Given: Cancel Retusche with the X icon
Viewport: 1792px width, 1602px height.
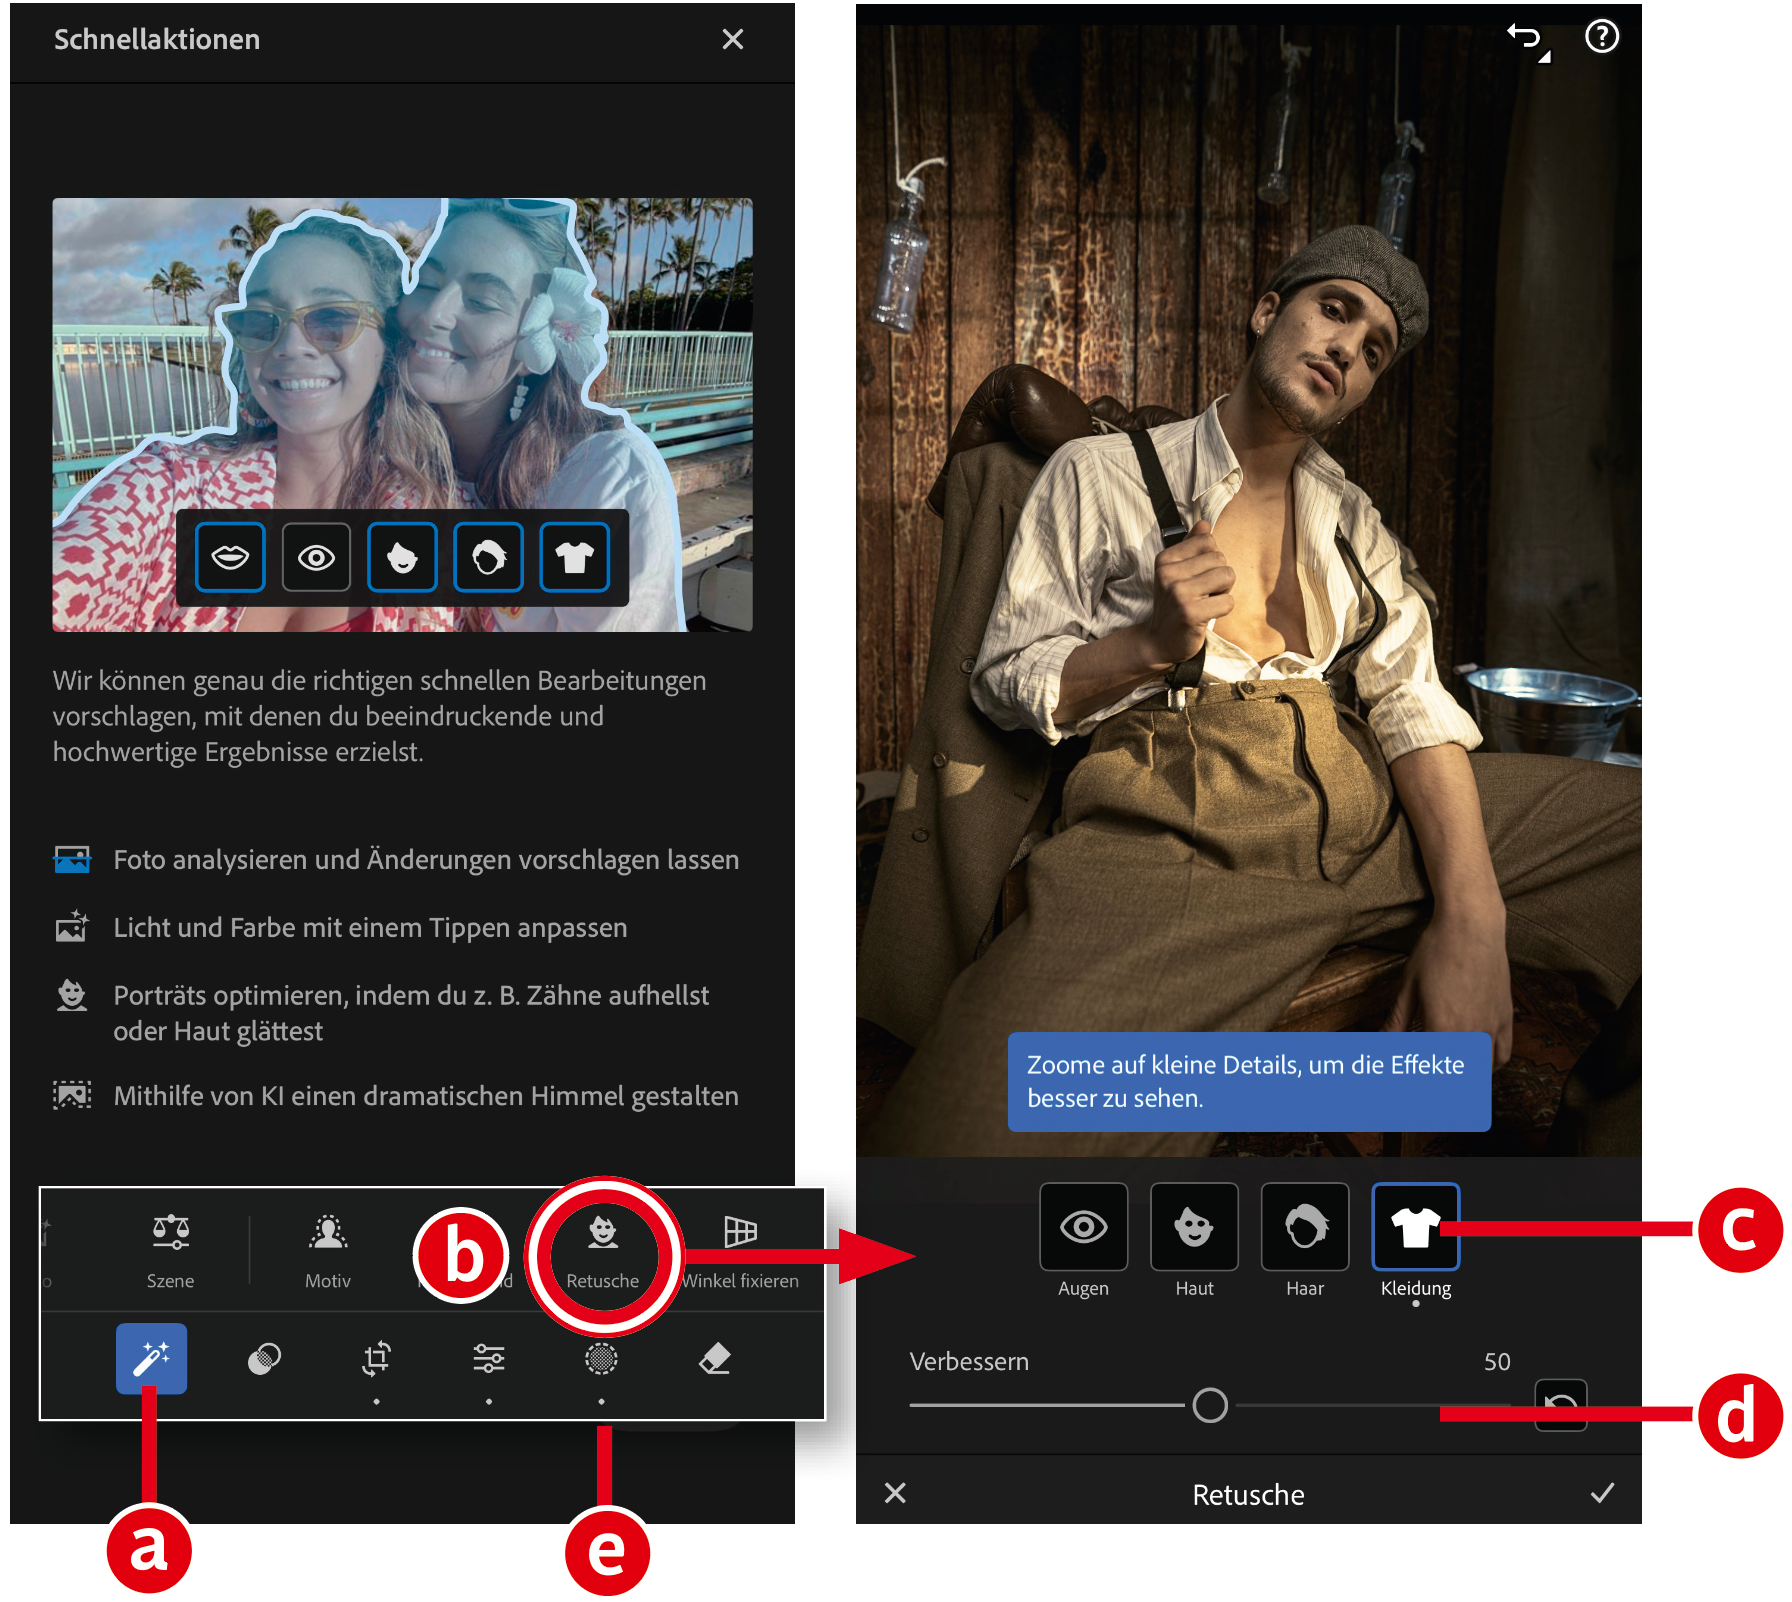Looking at the screenshot, I should (x=895, y=1493).
